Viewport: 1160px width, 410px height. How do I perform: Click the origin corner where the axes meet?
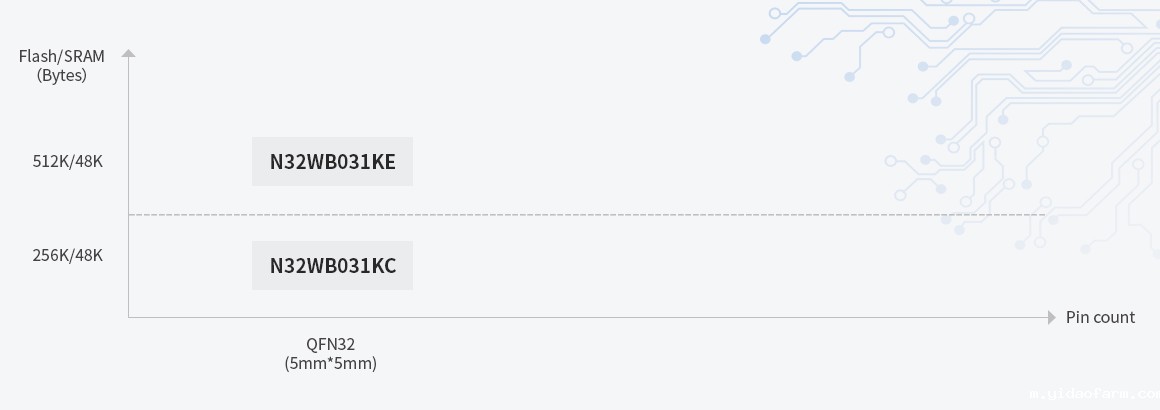pyautogui.click(x=128, y=317)
